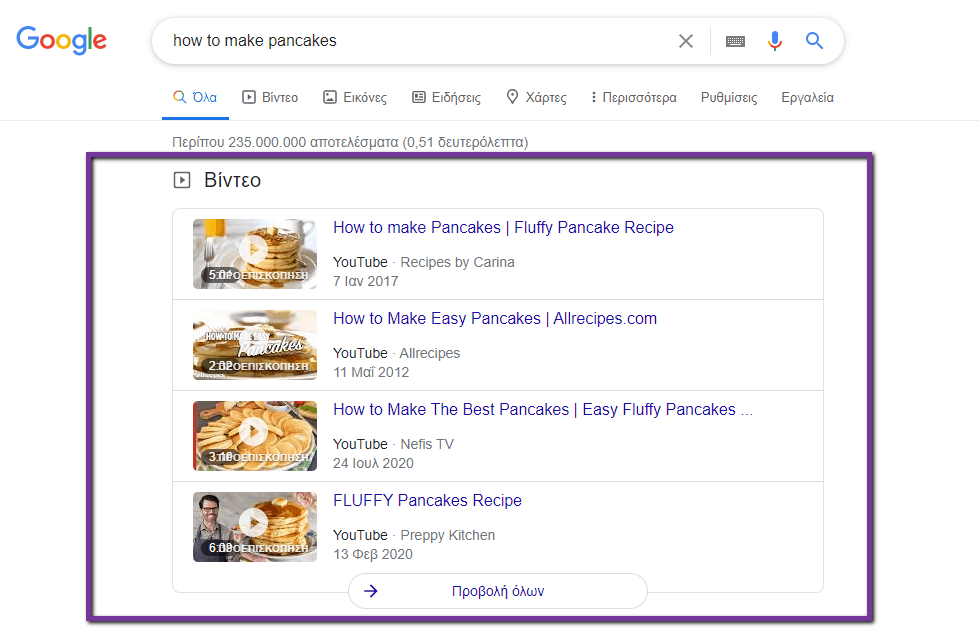Screen dimensions: 979x628
Task: Click the Προβολή όλων button
Action: (x=498, y=591)
